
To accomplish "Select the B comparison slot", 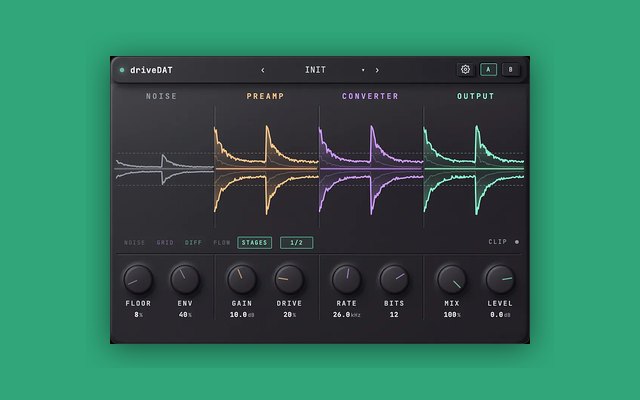I will [510, 69].
